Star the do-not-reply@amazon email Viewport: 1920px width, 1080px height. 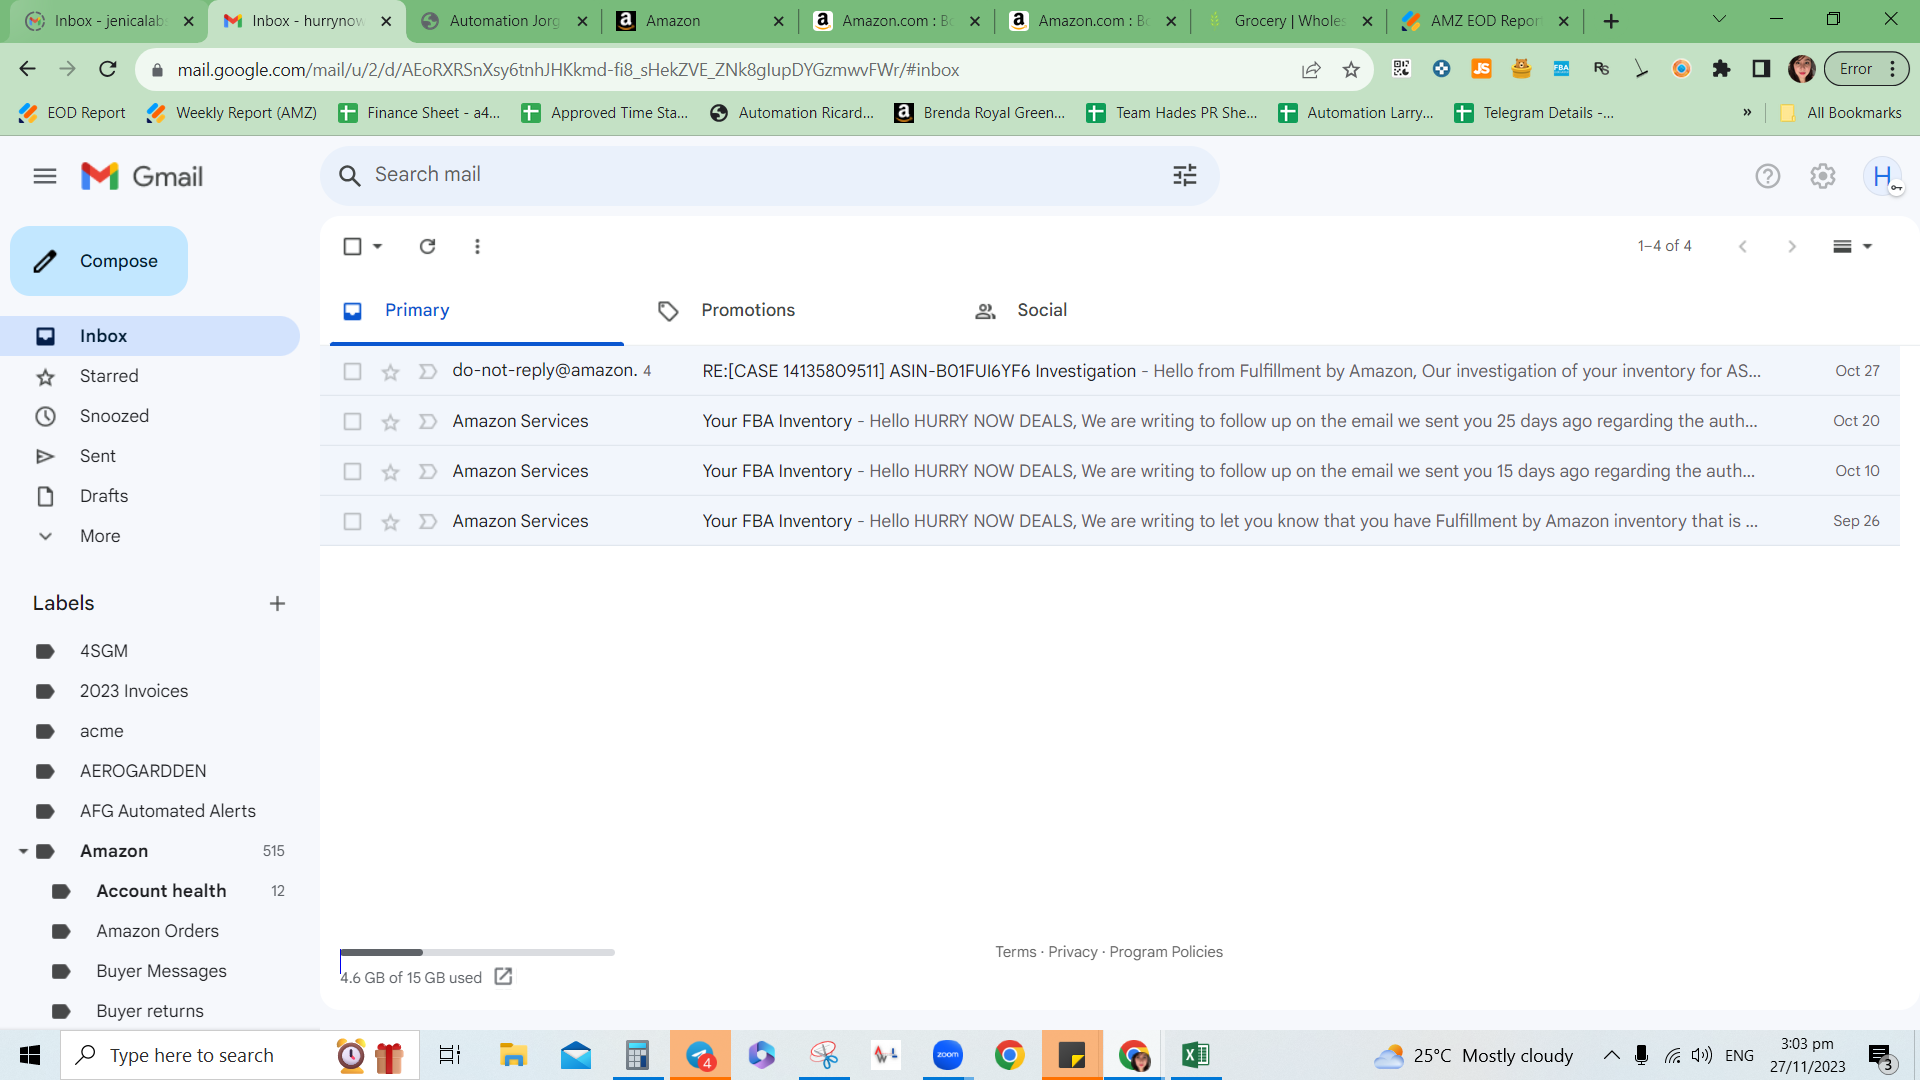coord(390,372)
